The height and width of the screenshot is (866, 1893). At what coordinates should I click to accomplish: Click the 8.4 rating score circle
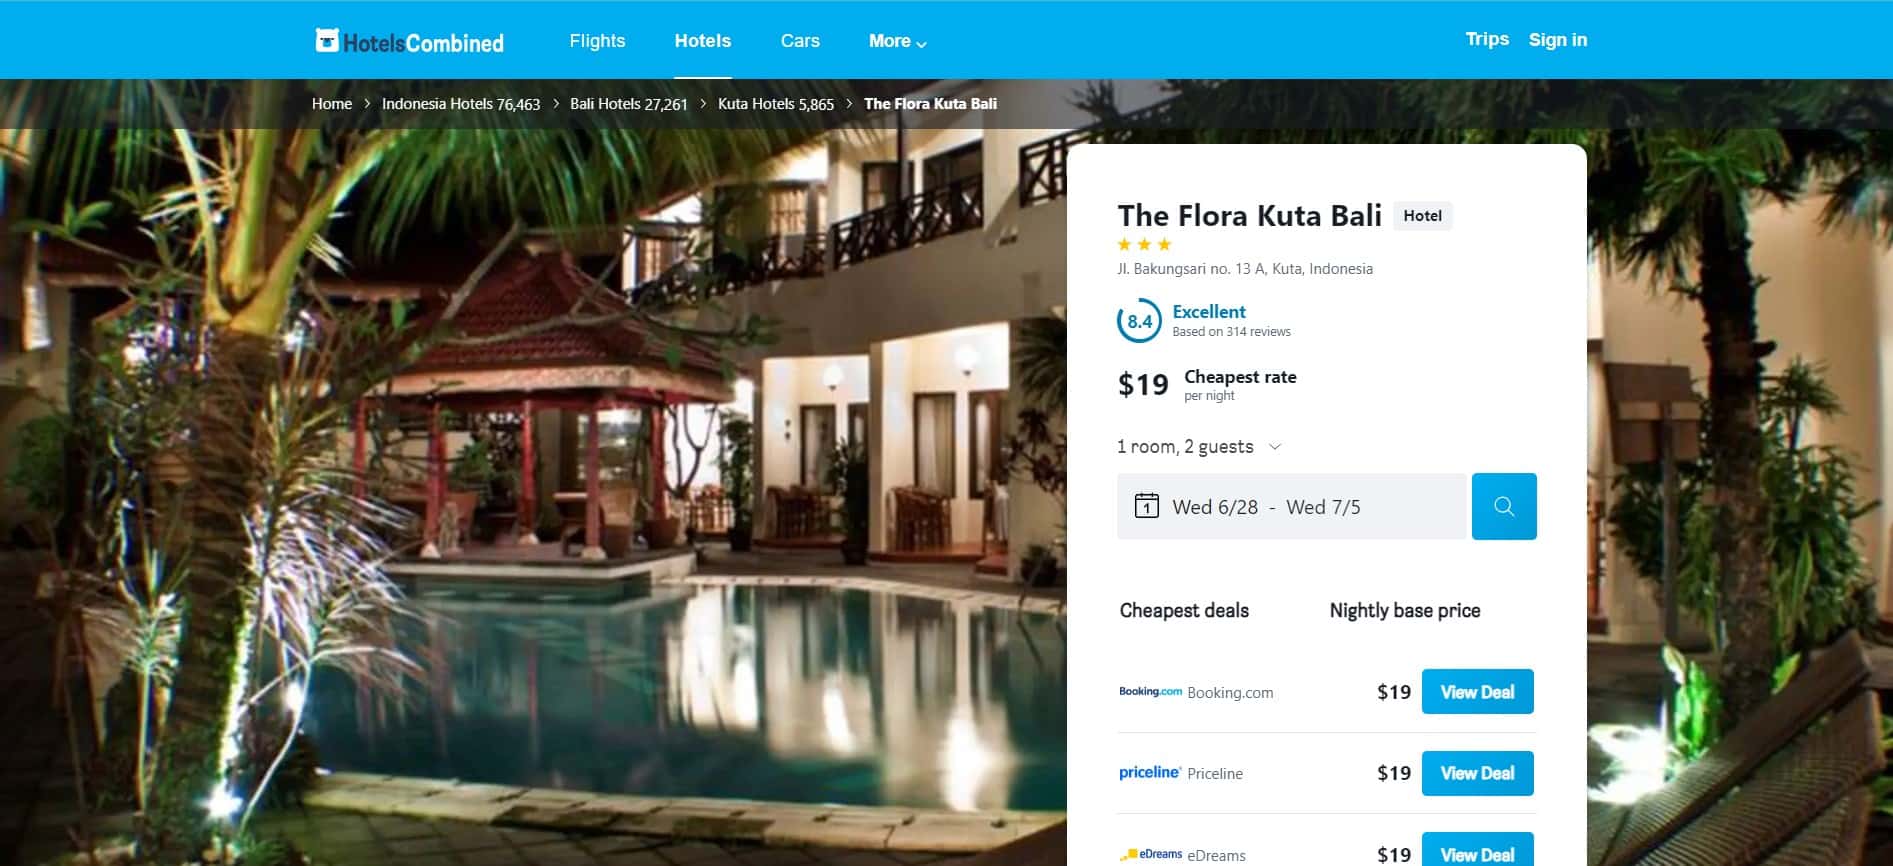pos(1139,321)
